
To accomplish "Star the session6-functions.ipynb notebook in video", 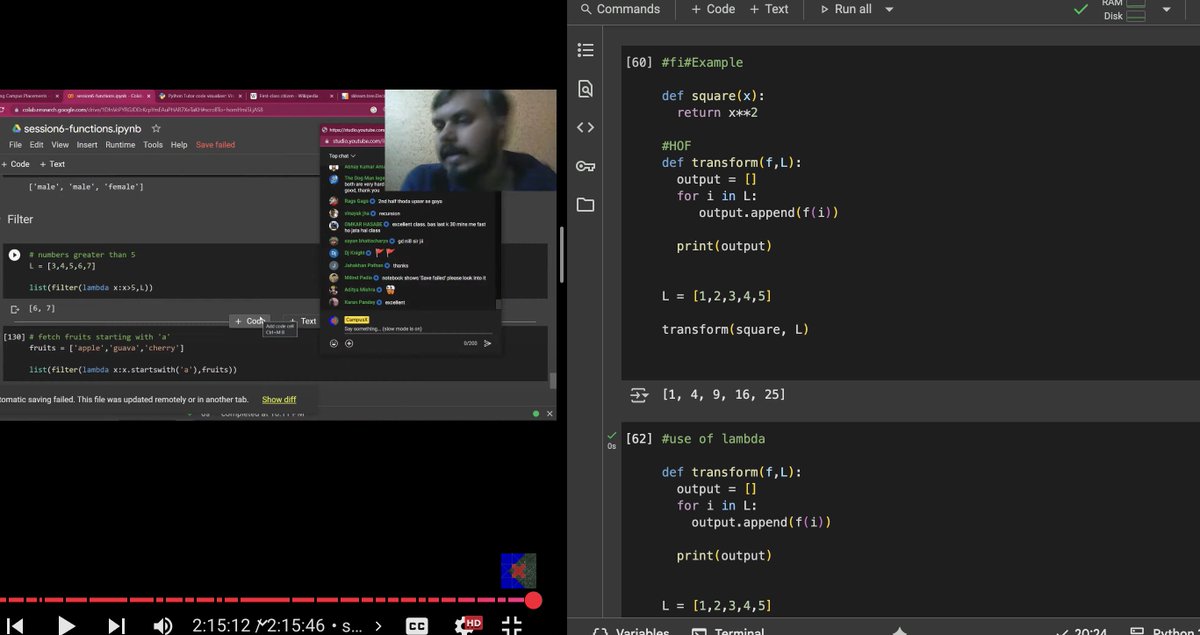I will (155, 129).
